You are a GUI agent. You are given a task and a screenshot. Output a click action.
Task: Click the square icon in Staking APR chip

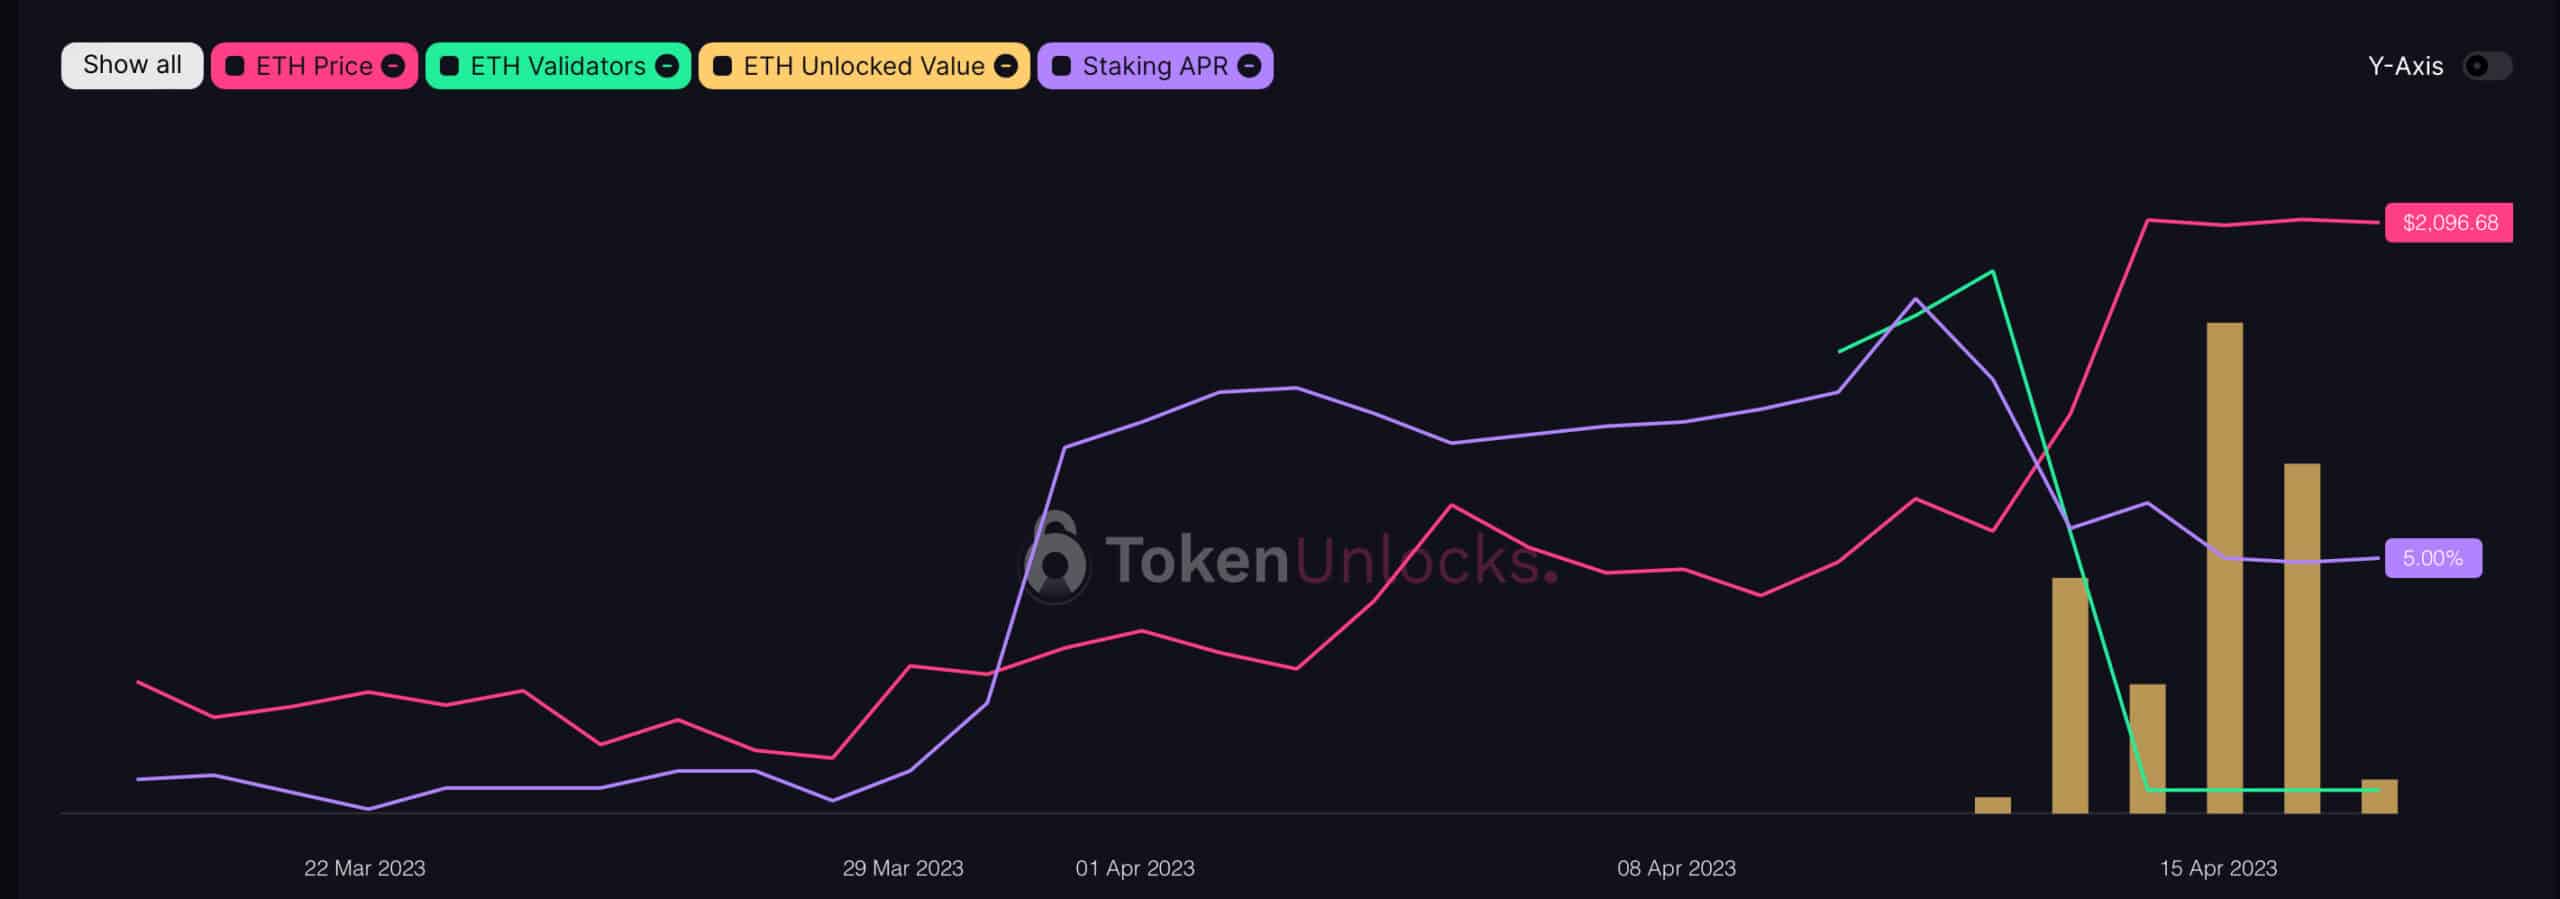point(1061,66)
